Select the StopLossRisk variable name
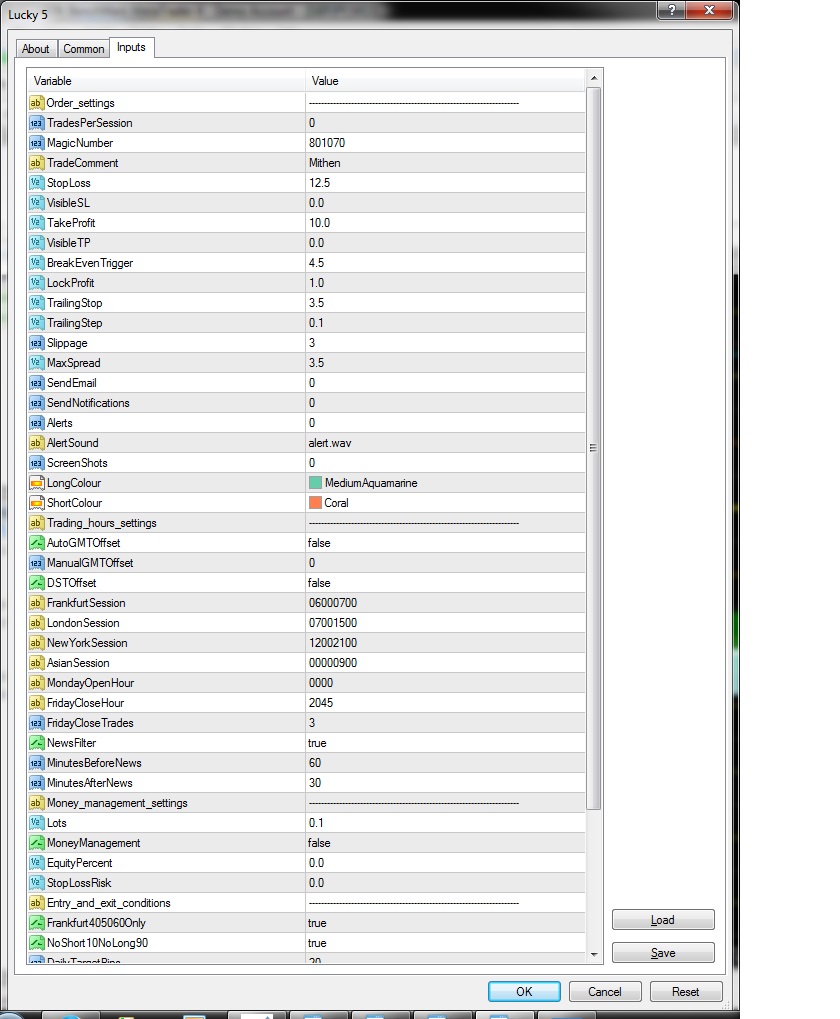This screenshot has height=1019, width=840. point(79,883)
